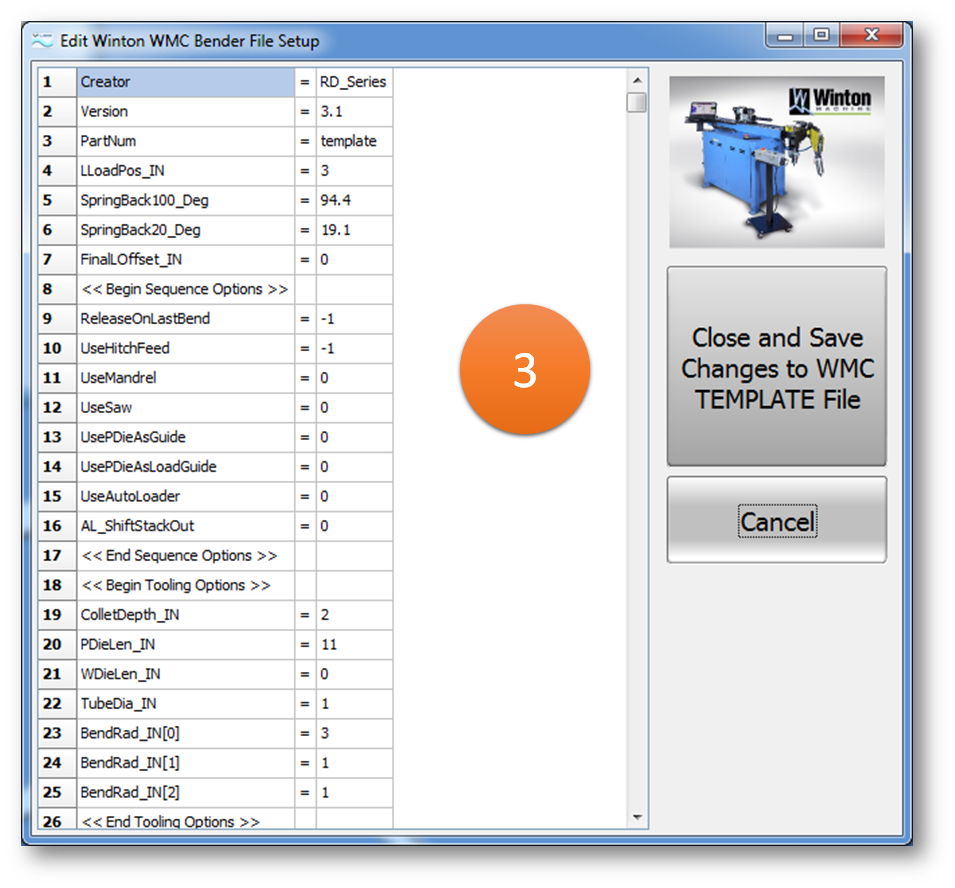Viewport: 955px width, 888px height.
Task: Click the Version value 3.1
Action: coord(354,112)
